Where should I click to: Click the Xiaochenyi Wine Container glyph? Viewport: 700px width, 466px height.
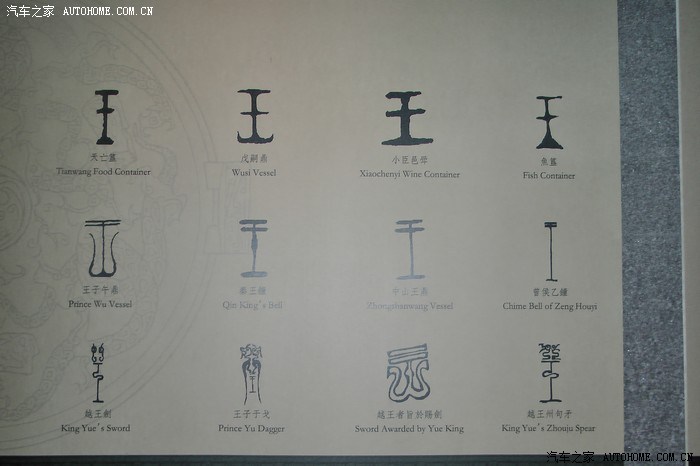tap(408, 118)
